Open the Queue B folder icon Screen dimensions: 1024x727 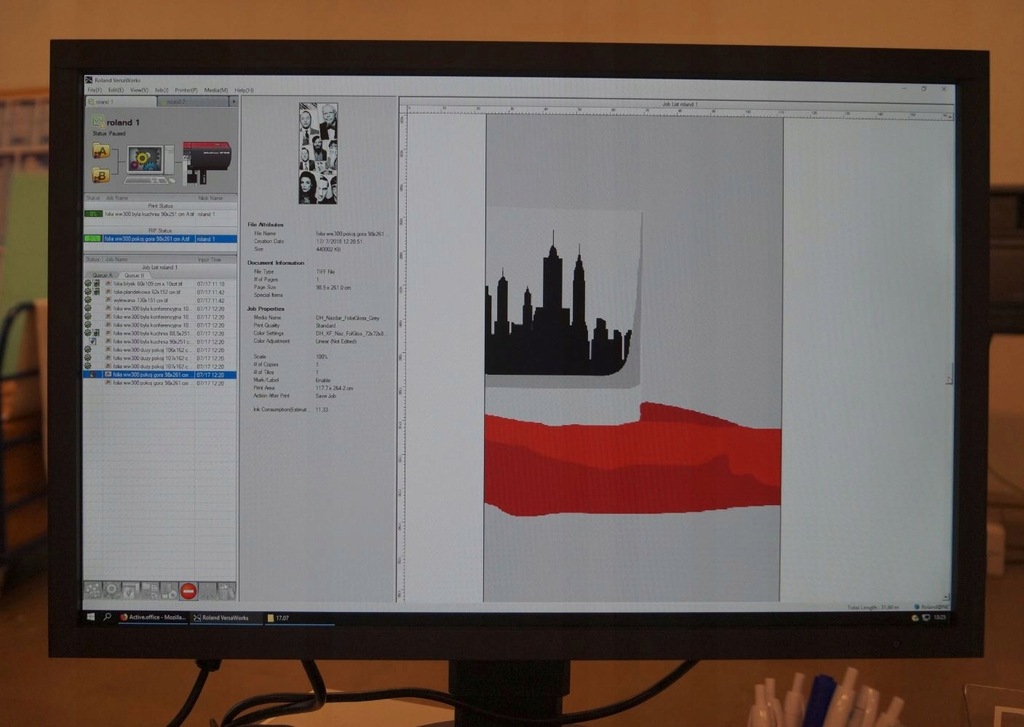coord(101,175)
